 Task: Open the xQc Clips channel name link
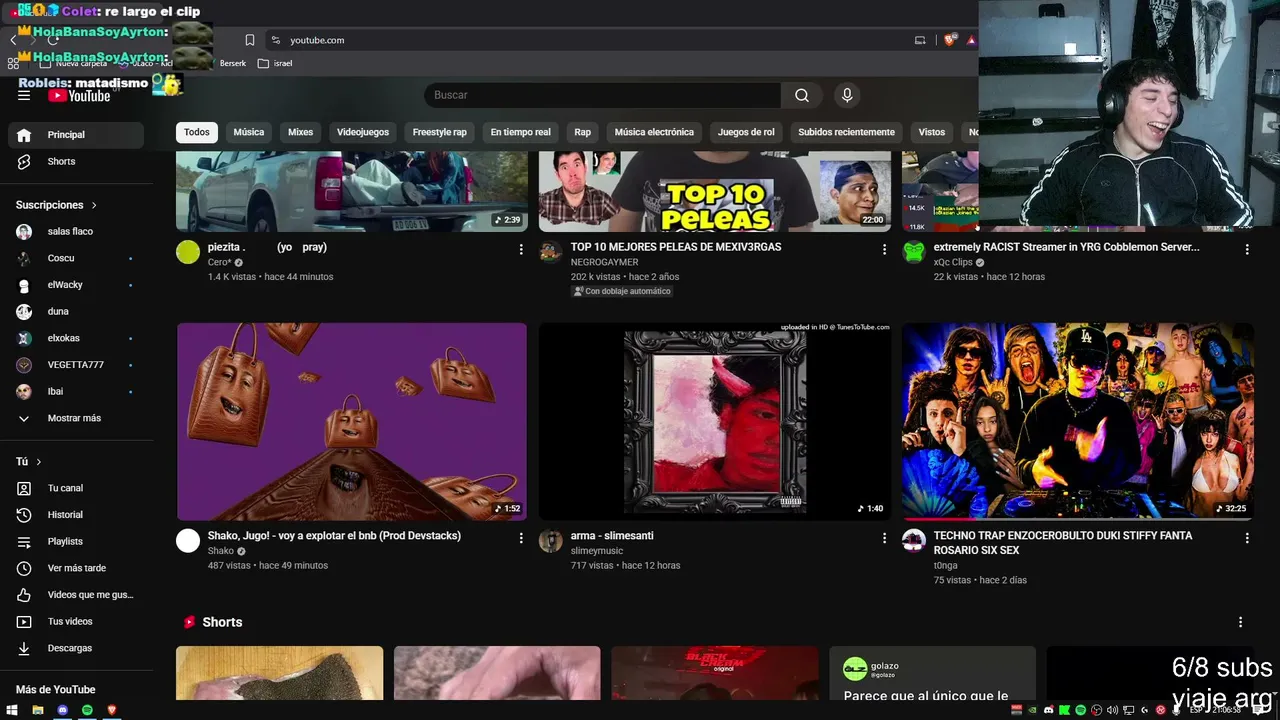(x=953, y=263)
